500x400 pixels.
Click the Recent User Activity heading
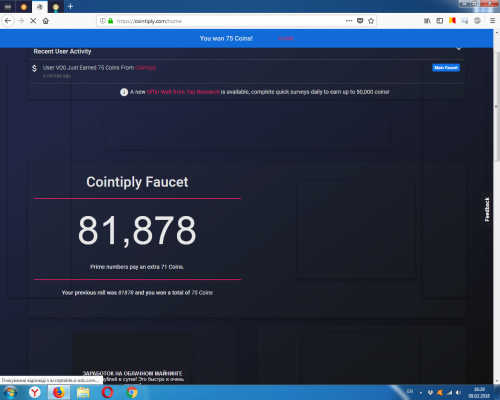click(x=62, y=51)
